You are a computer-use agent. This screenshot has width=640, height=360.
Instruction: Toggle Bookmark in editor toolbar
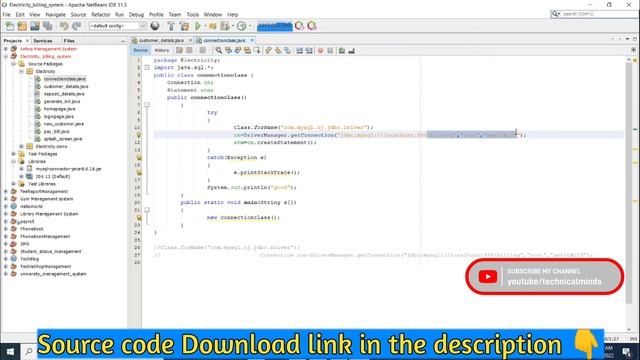click(288, 51)
